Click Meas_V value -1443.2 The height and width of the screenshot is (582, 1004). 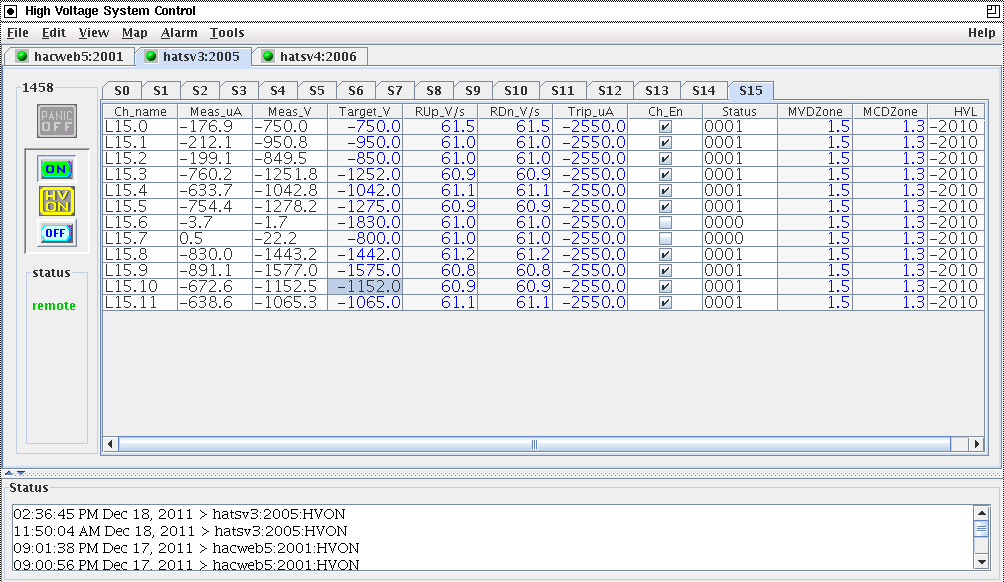(286, 255)
